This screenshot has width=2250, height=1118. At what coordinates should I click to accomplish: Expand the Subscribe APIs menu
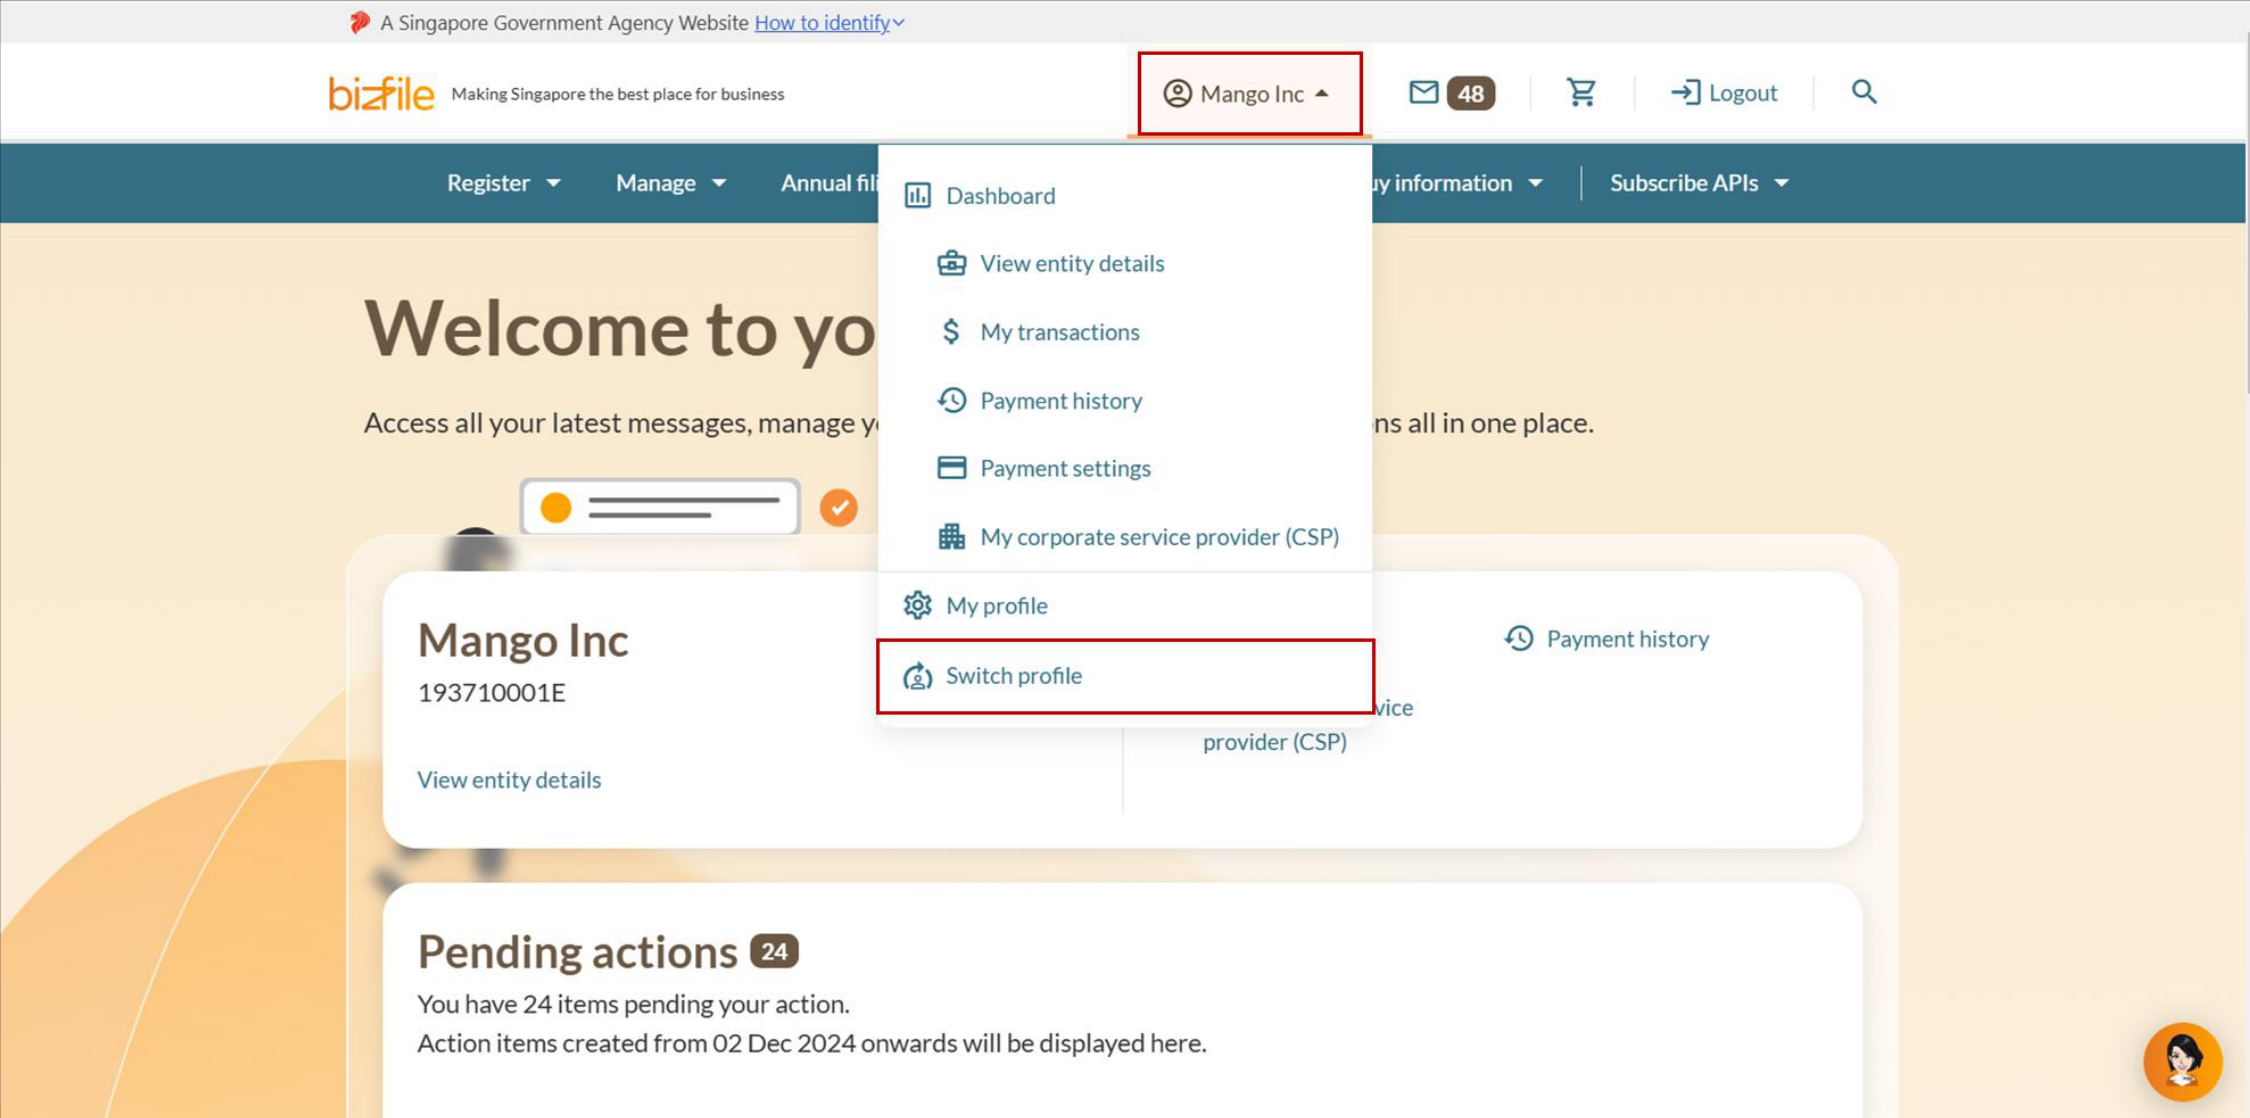[x=1699, y=183]
